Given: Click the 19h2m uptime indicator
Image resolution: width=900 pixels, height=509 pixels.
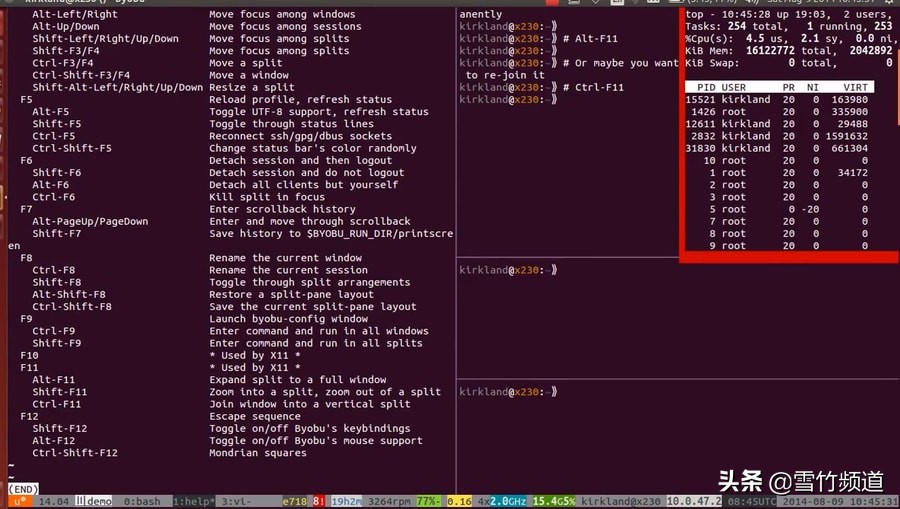Looking at the screenshot, I should (x=346, y=502).
